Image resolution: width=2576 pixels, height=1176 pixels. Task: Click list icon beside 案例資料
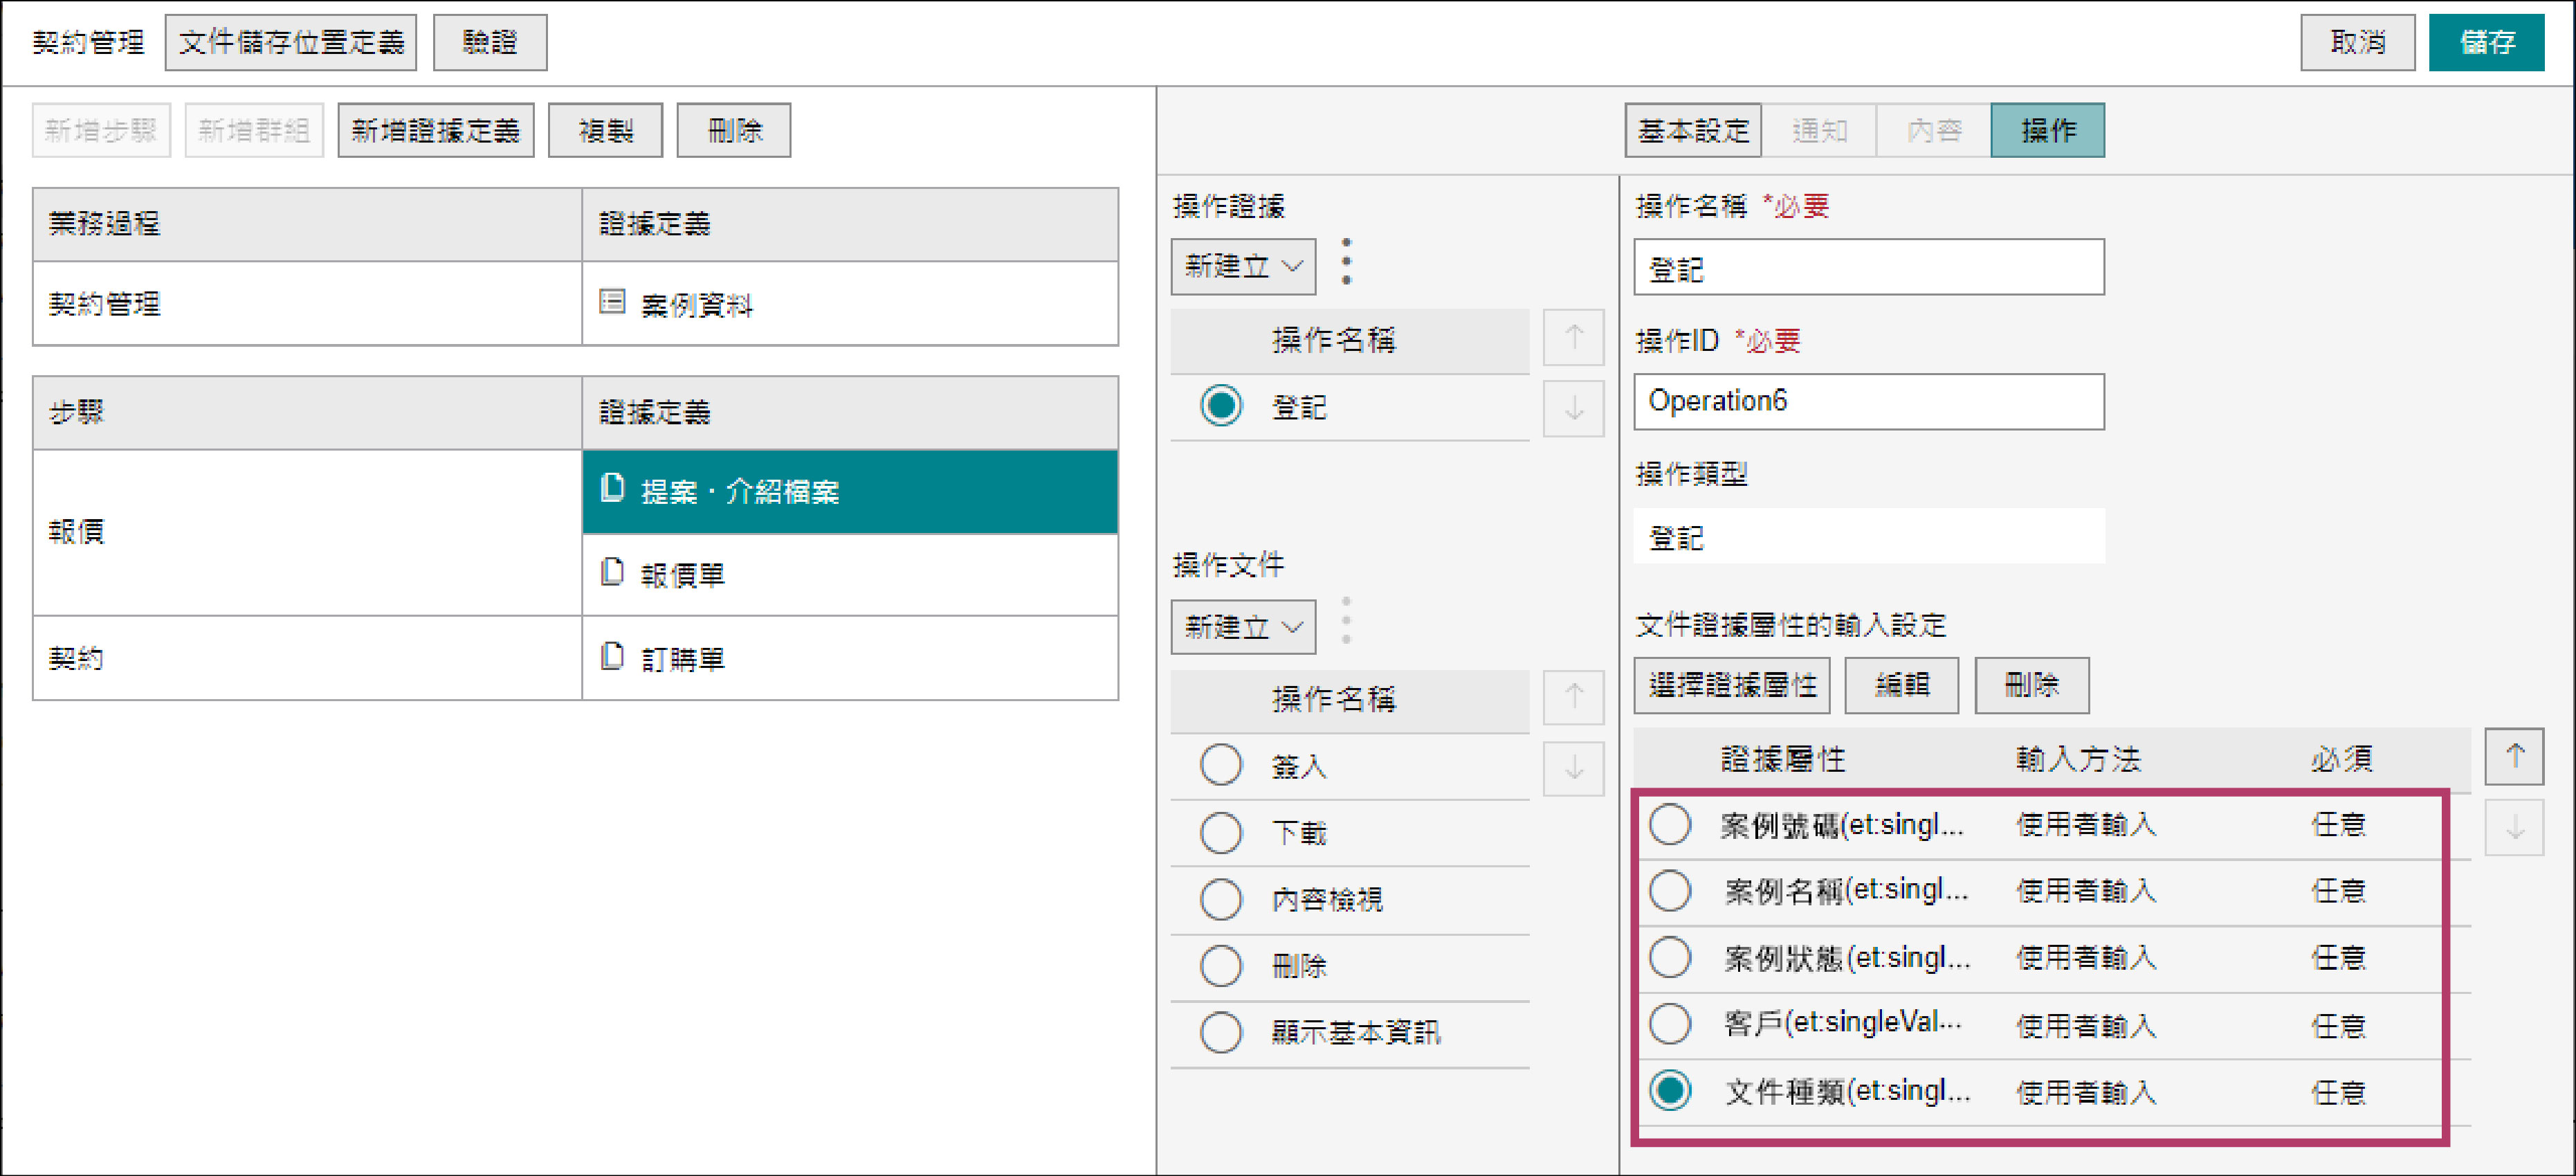coord(612,301)
